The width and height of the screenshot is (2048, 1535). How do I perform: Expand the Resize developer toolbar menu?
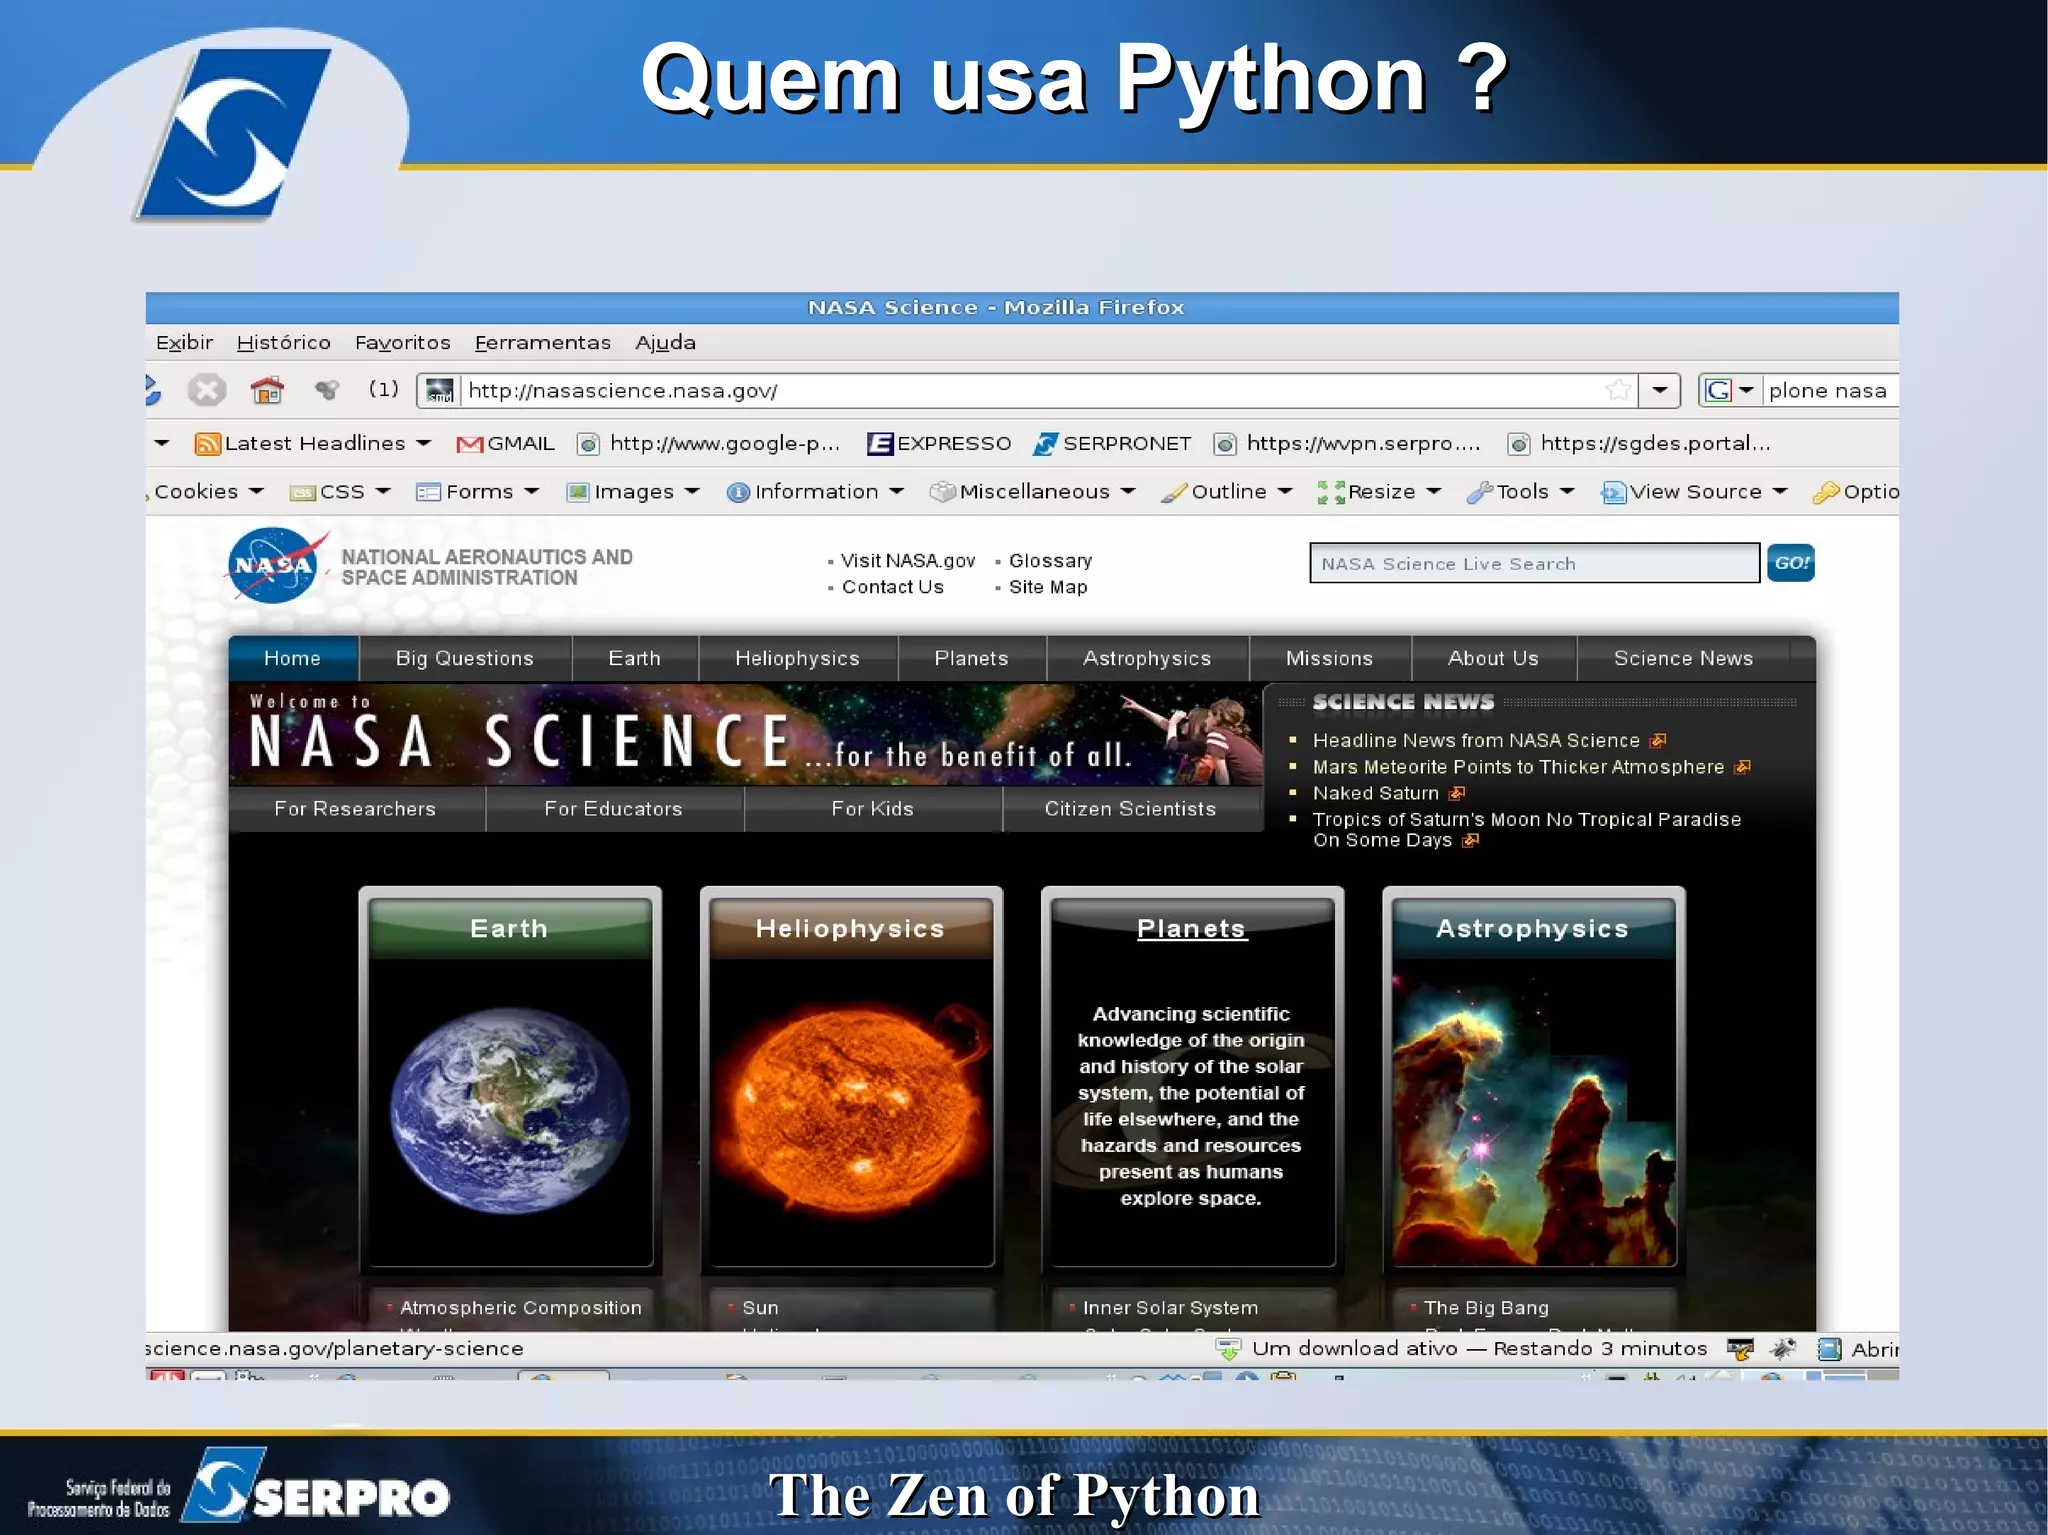(x=1379, y=492)
